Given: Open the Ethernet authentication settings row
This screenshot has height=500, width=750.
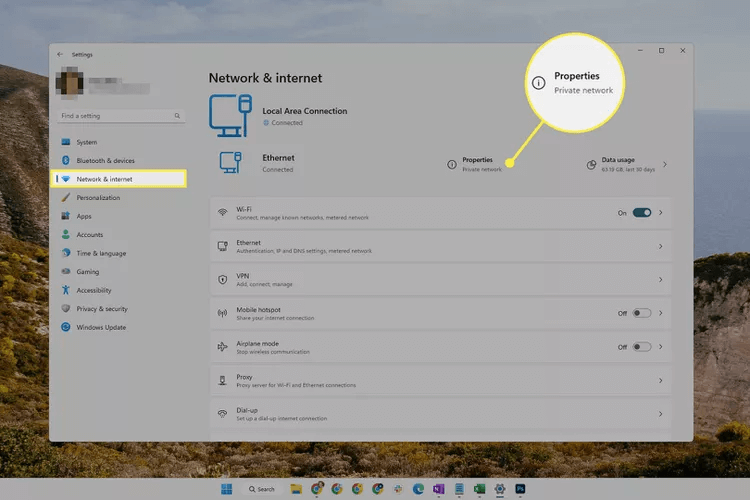Looking at the screenshot, I should click(x=440, y=246).
